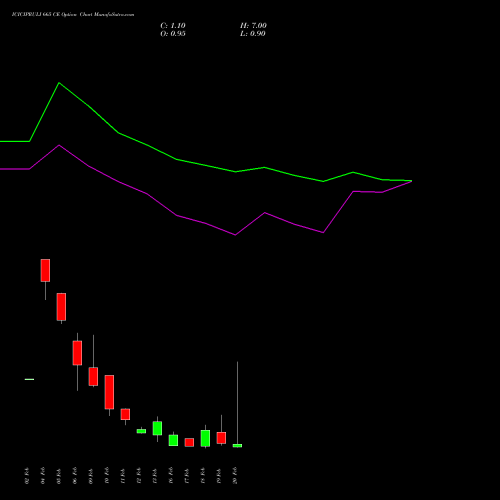The width and height of the screenshot is (500, 500).
Task: Click the topmost red candle on 04 Feb
Action: (45, 270)
